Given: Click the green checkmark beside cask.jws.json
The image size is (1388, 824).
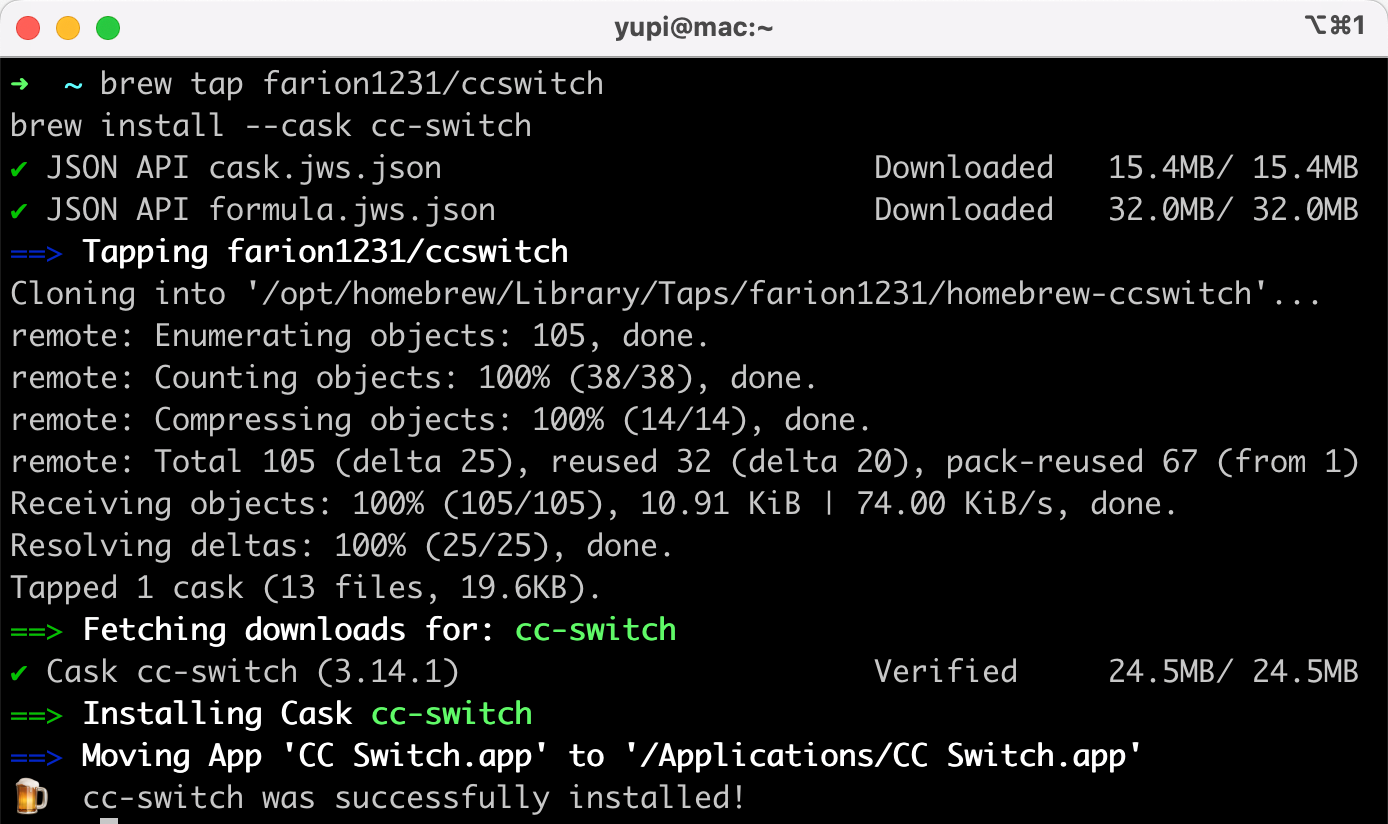Looking at the screenshot, I should [19, 168].
